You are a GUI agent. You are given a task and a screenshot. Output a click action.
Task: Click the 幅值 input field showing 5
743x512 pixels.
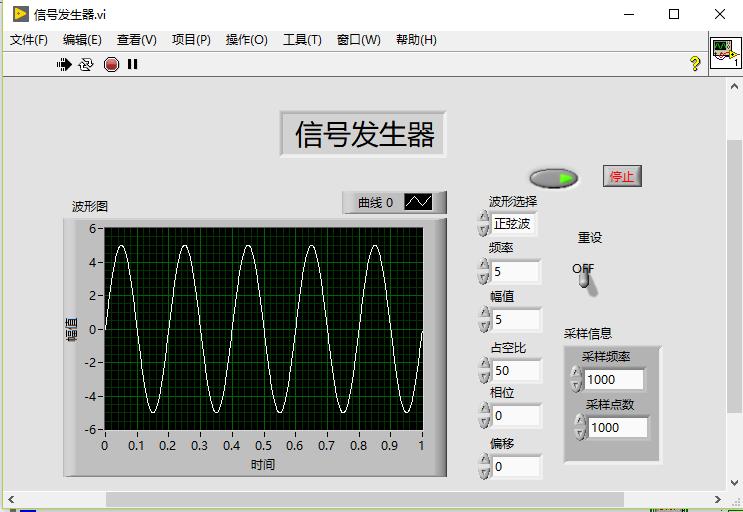coord(516,320)
